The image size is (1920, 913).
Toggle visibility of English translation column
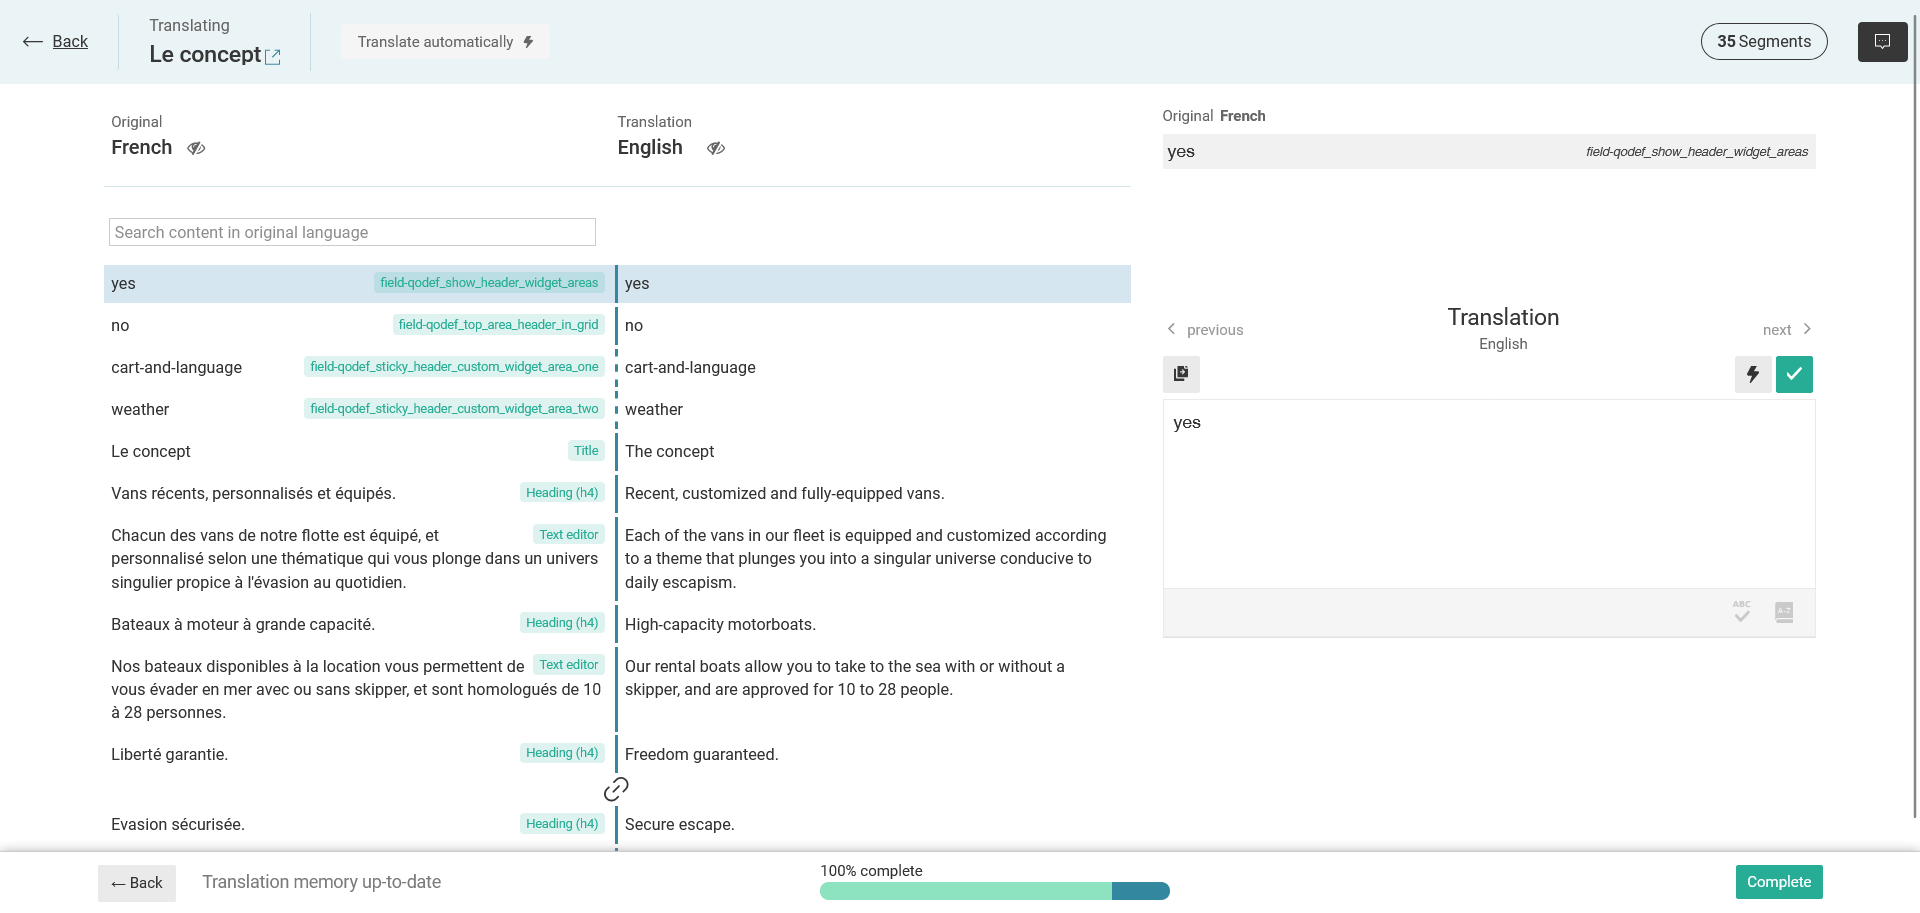coord(716,148)
